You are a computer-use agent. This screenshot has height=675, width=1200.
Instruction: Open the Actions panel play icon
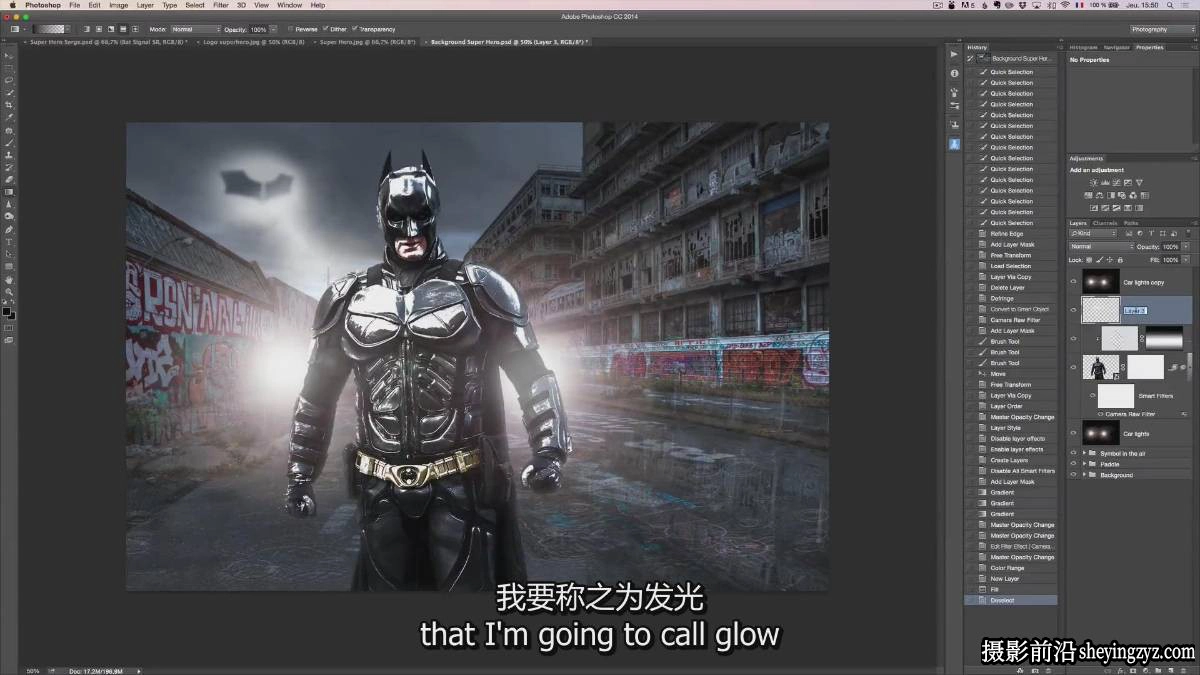954,54
